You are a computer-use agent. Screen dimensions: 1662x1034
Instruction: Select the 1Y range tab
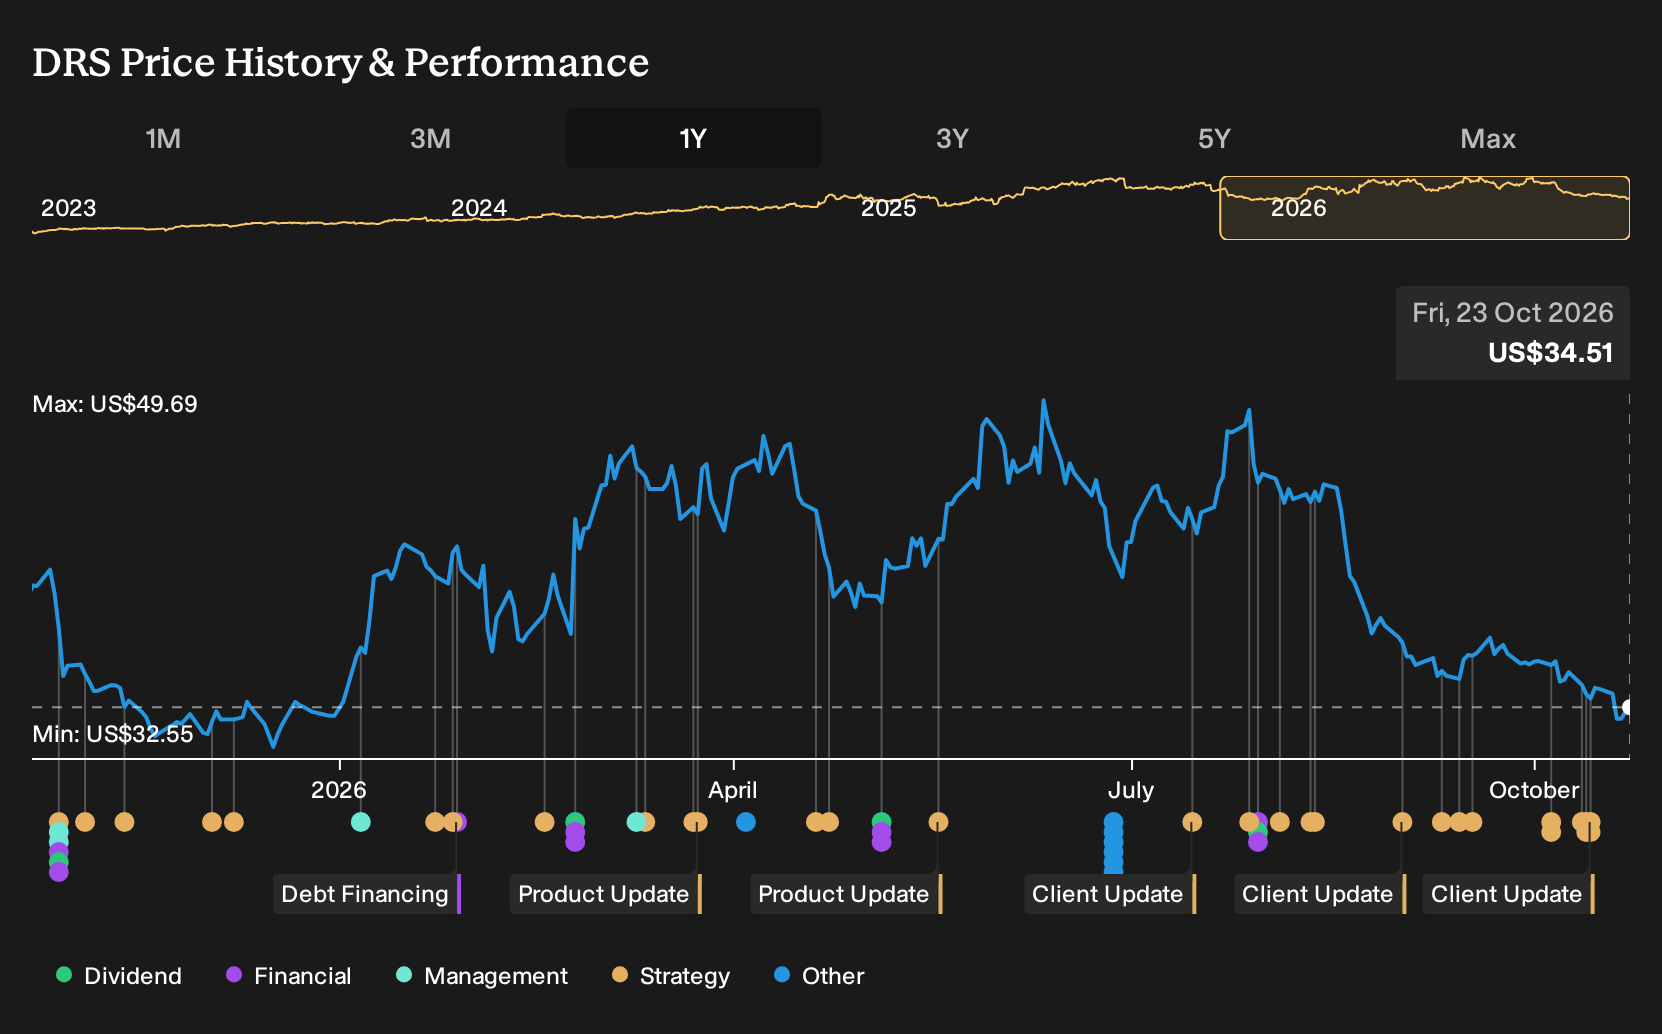tap(693, 138)
